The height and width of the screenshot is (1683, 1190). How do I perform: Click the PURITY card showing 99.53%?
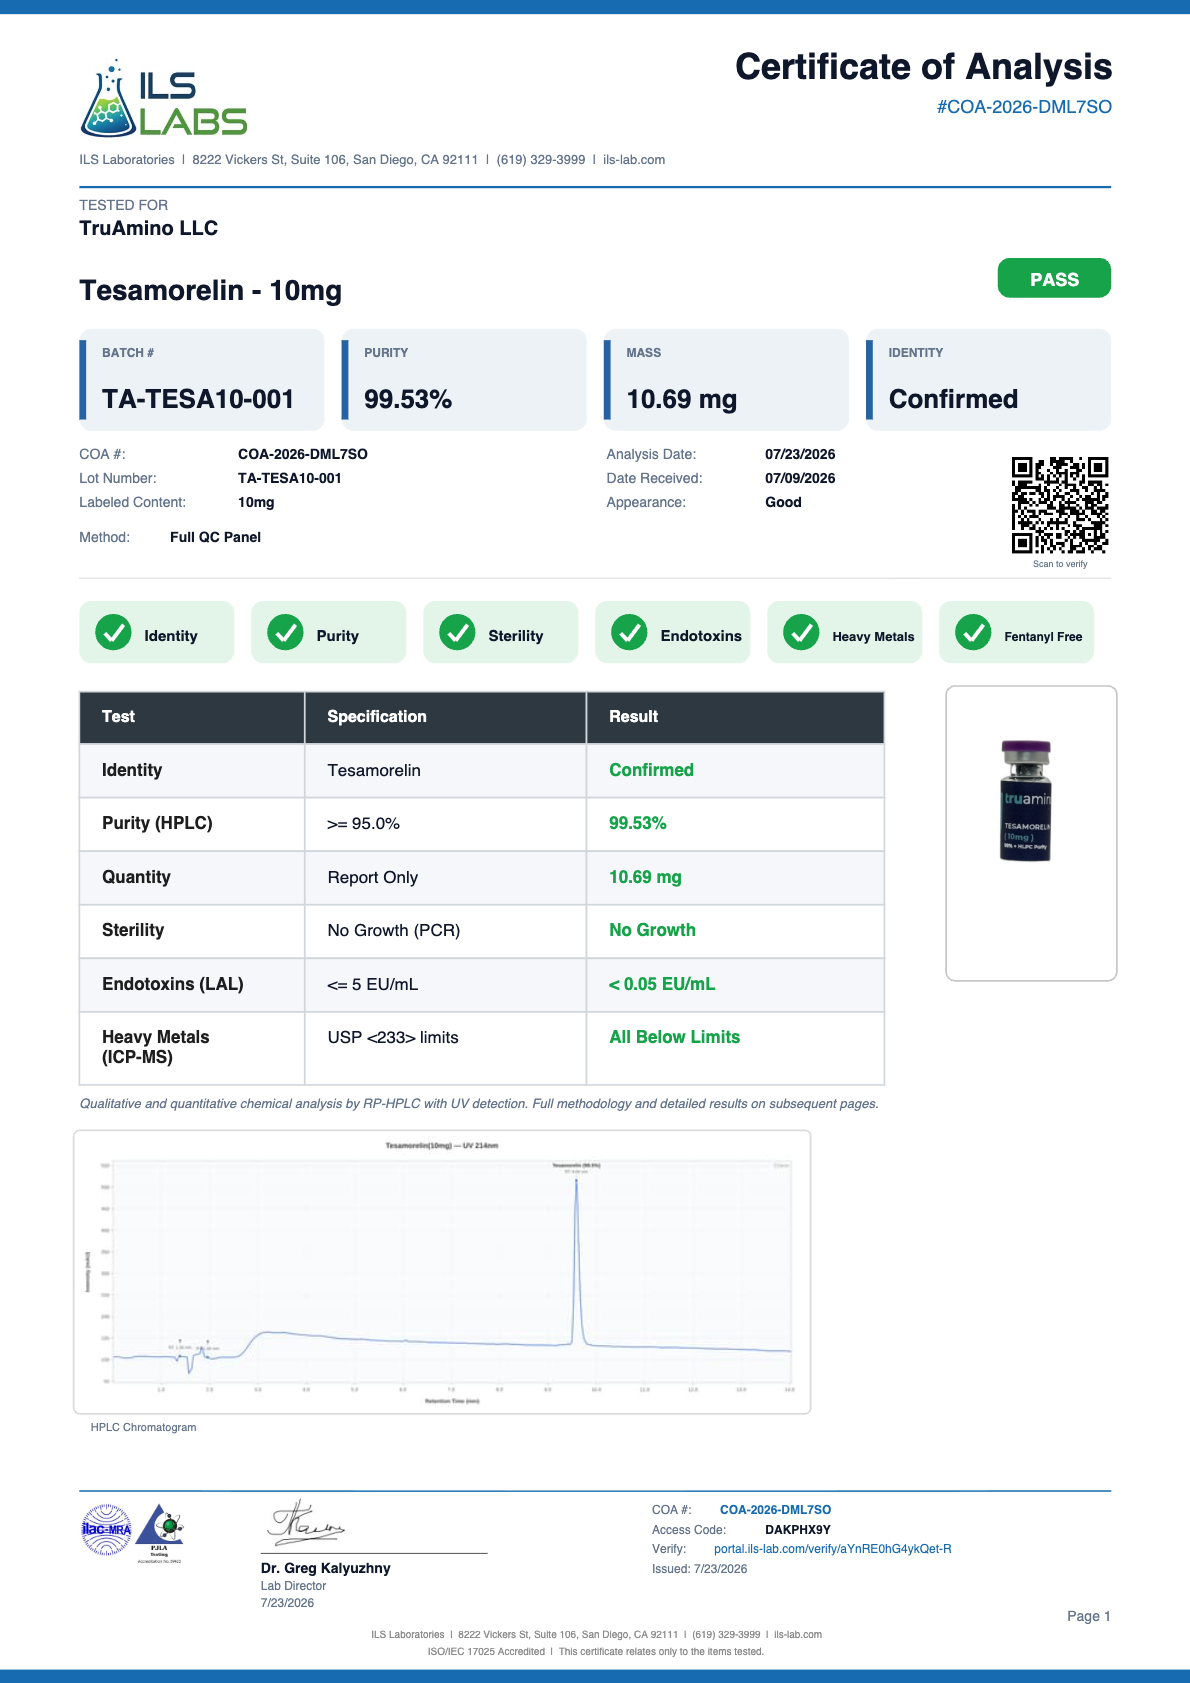pyautogui.click(x=464, y=380)
